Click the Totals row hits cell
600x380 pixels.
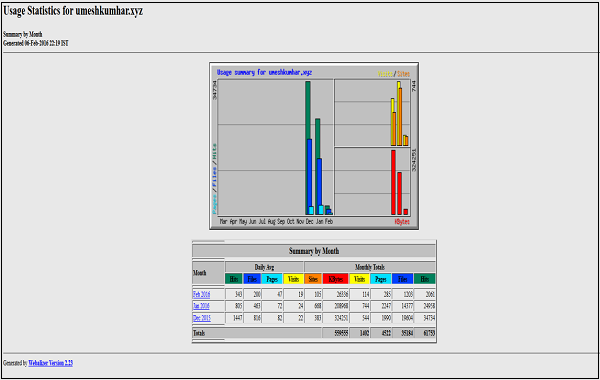[x=425, y=333]
